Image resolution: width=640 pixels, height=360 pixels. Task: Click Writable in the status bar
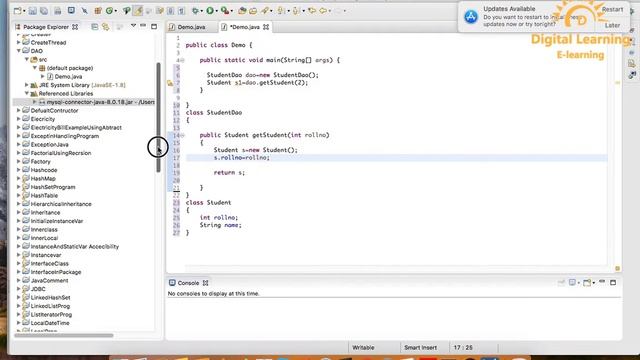363,348
